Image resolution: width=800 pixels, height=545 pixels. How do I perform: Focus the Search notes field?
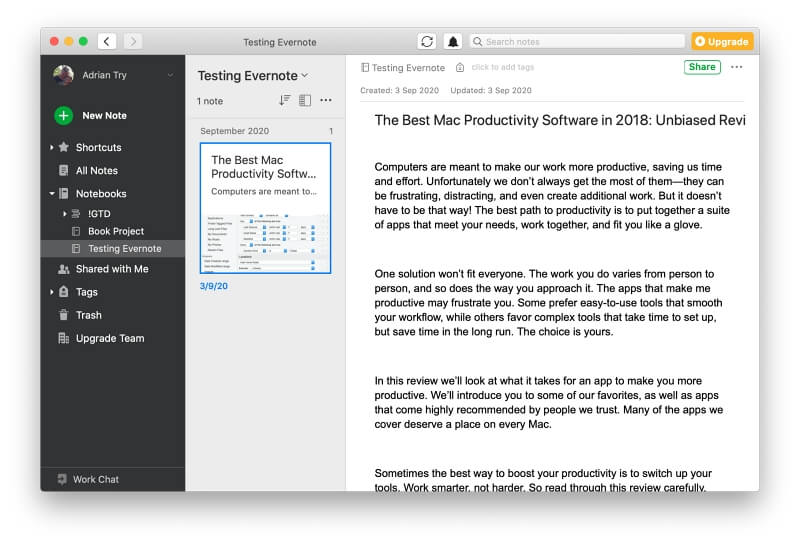tap(577, 41)
